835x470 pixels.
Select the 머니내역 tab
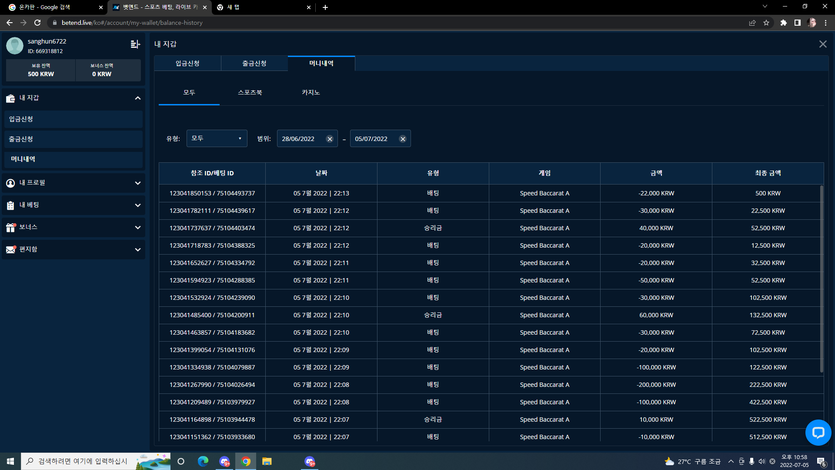pyautogui.click(x=321, y=63)
